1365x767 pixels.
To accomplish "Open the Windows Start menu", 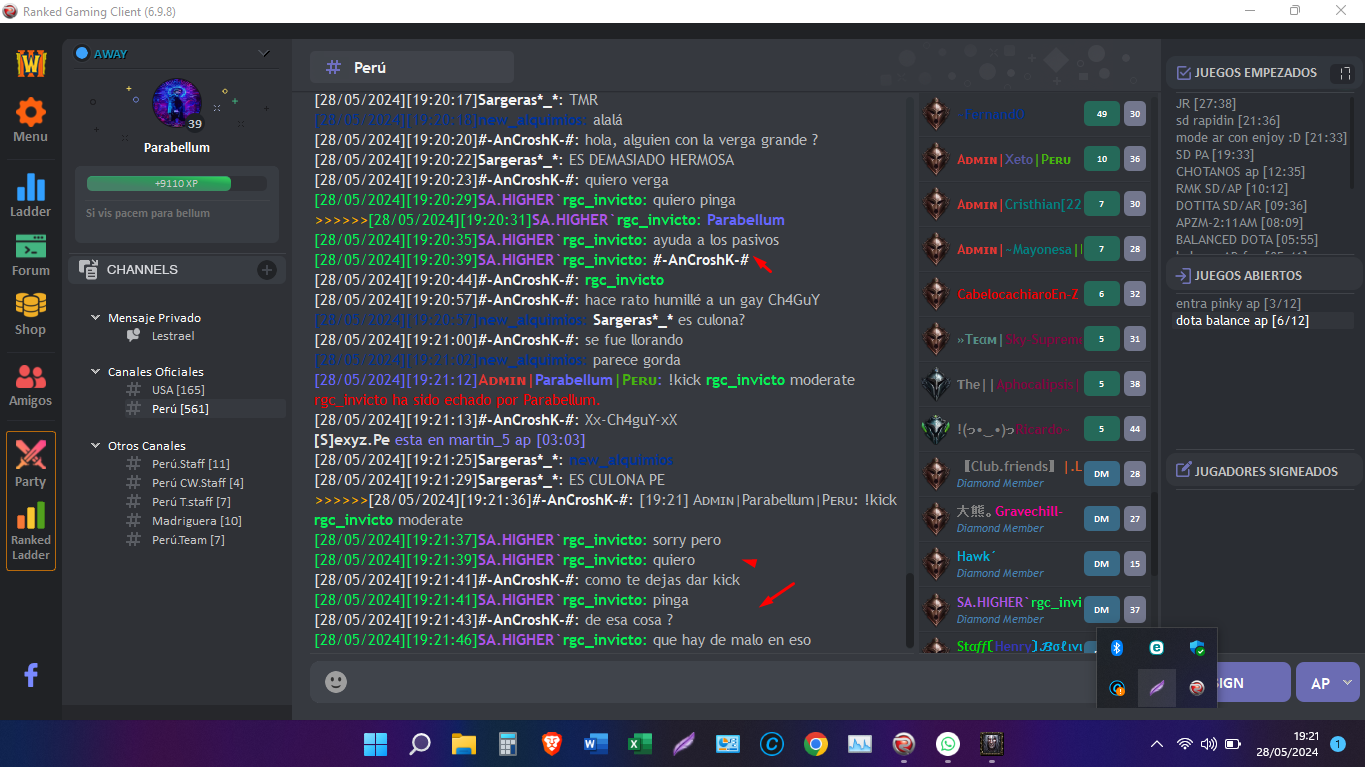I will [376, 744].
